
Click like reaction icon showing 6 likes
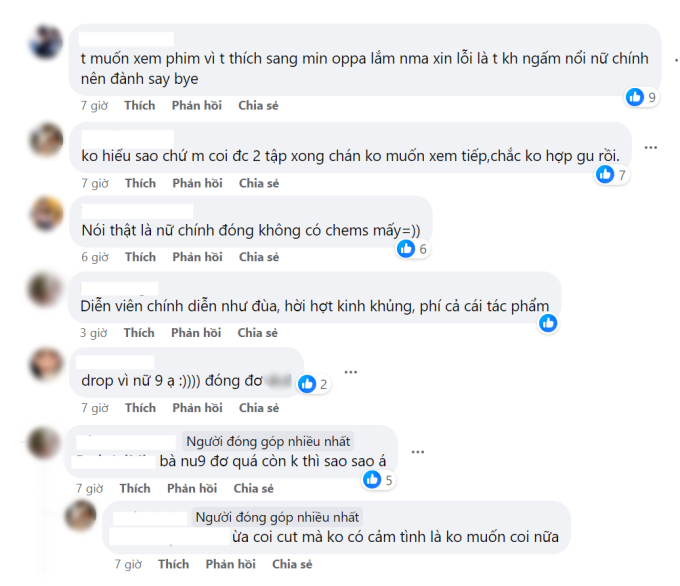point(406,249)
